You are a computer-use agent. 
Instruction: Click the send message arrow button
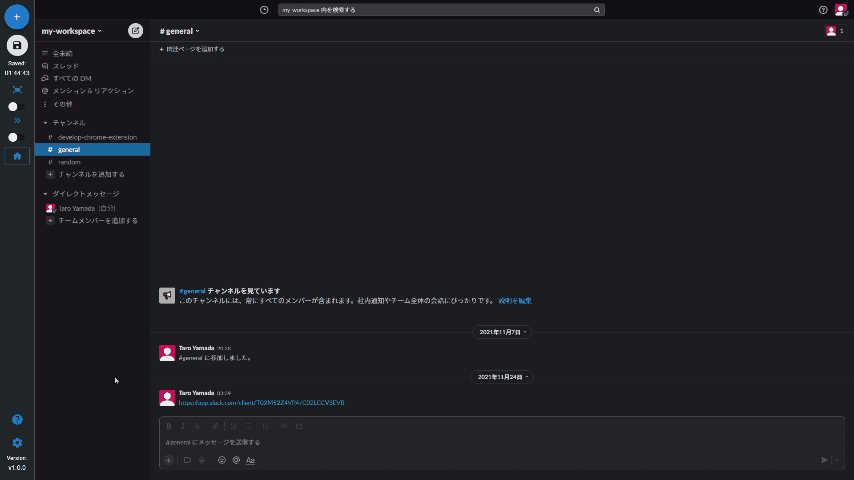pyautogui.click(x=824, y=460)
